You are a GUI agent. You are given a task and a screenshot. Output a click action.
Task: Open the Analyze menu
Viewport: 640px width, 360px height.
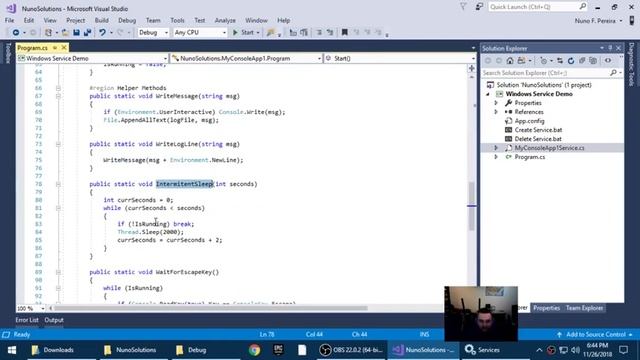[225, 20]
